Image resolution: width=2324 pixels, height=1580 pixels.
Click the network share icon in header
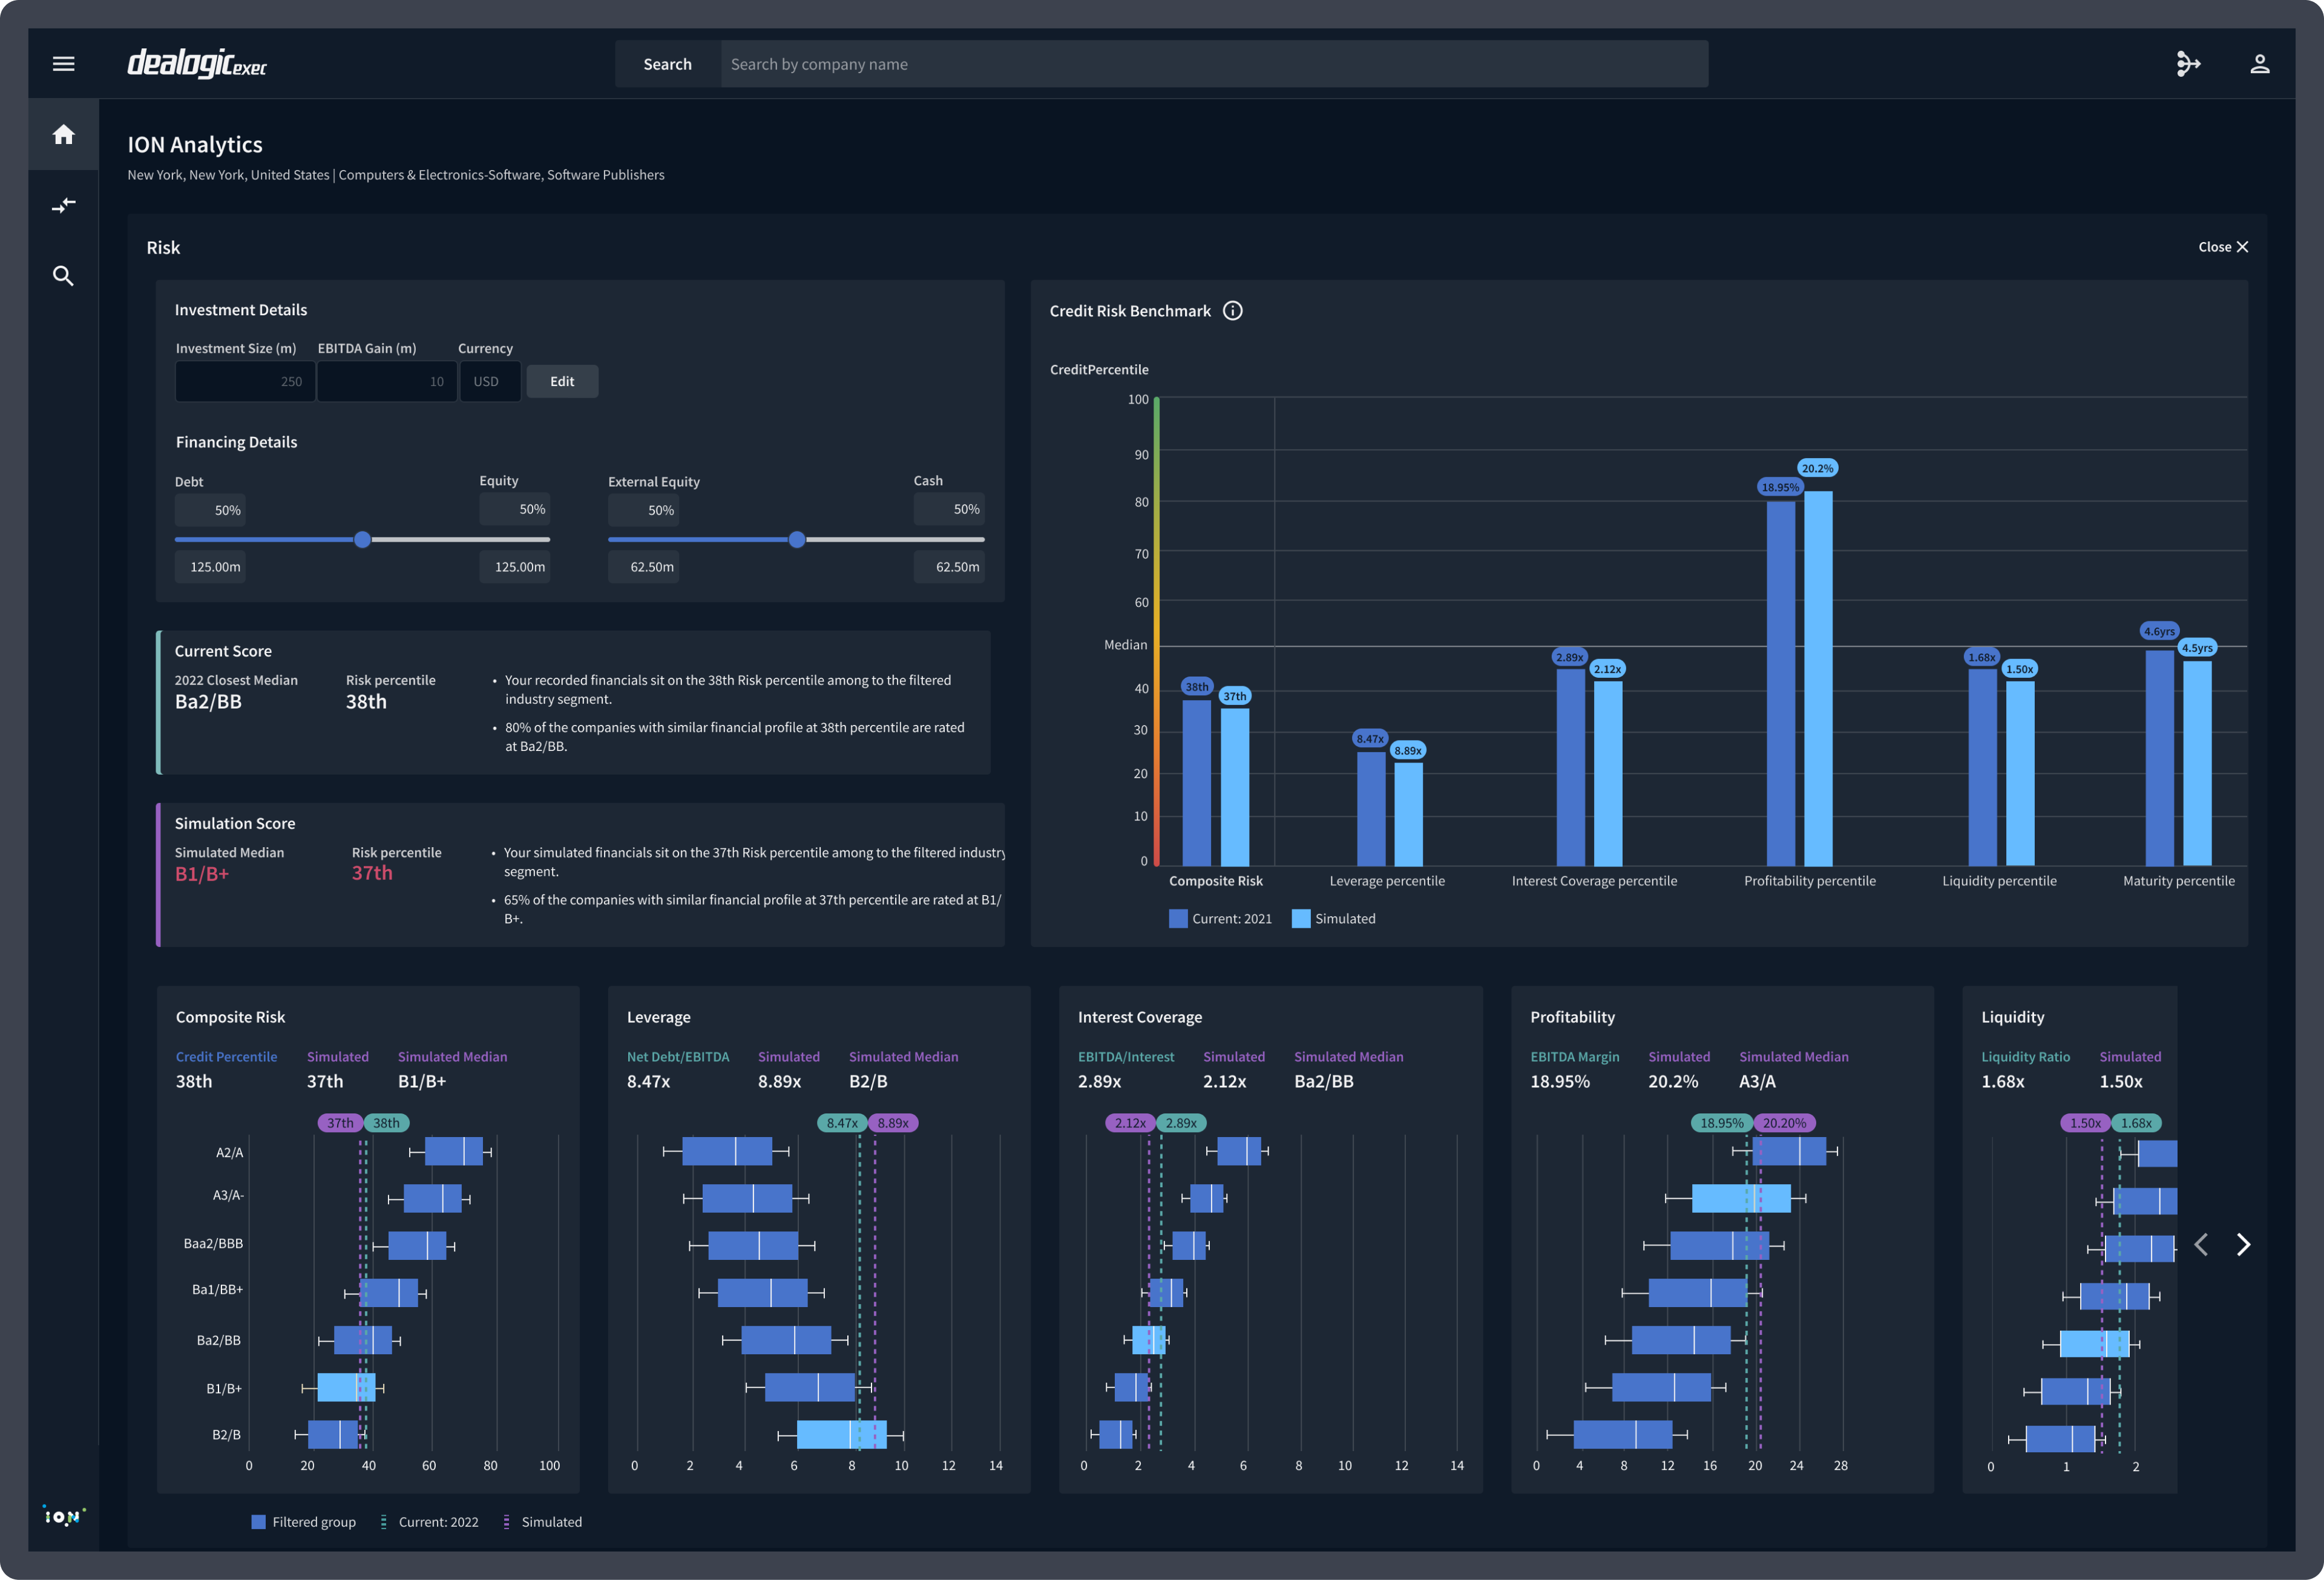tap(2188, 64)
